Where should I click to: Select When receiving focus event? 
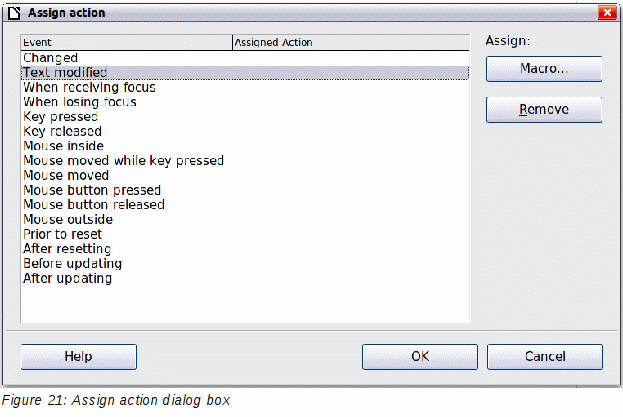coord(245,87)
